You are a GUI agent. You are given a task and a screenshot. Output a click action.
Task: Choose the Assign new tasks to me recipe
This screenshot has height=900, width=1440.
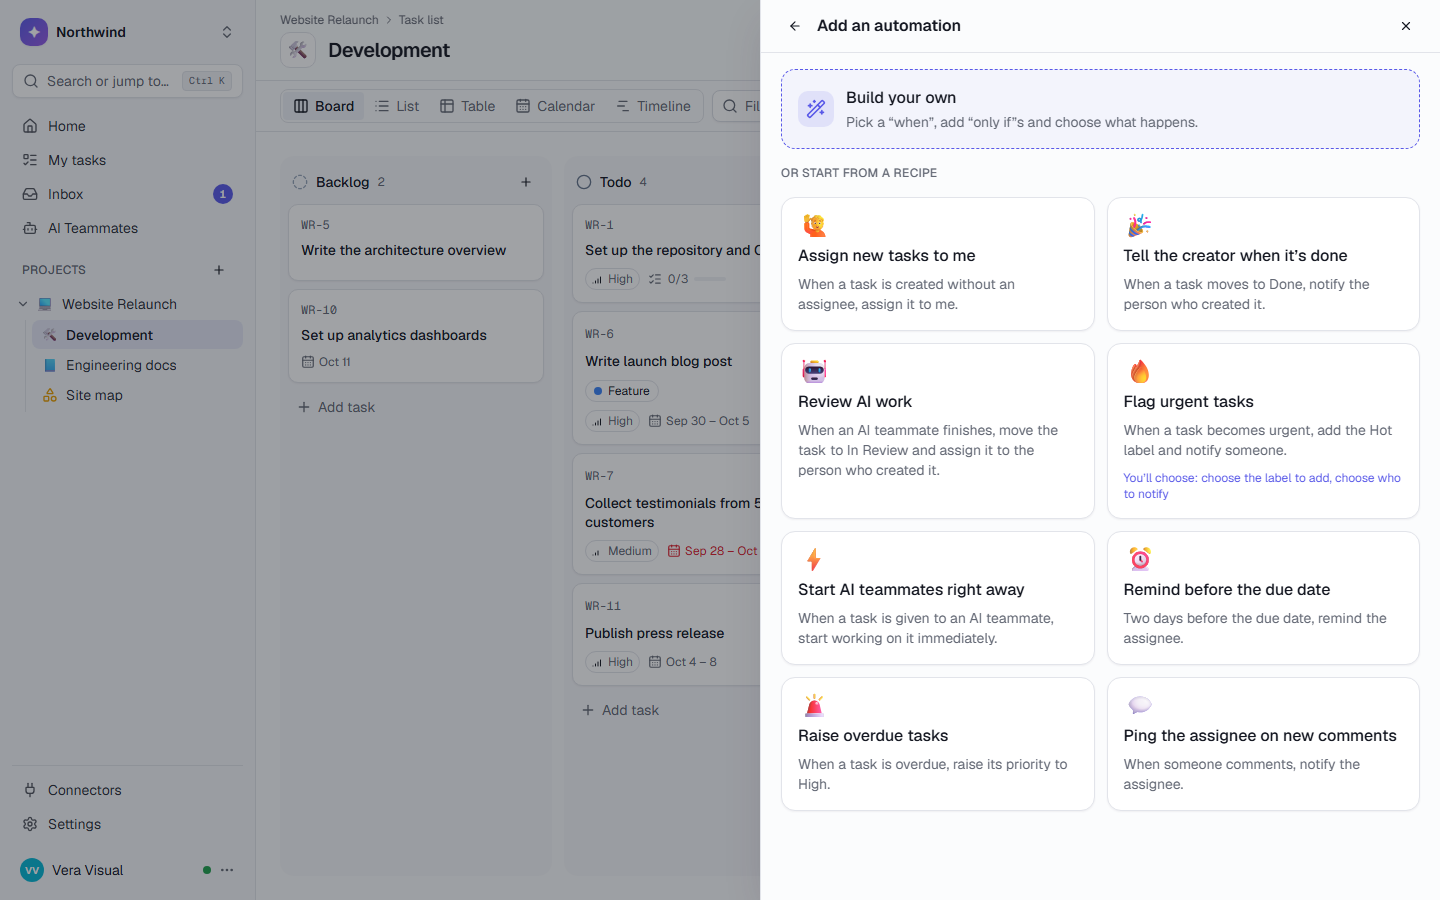point(938,264)
